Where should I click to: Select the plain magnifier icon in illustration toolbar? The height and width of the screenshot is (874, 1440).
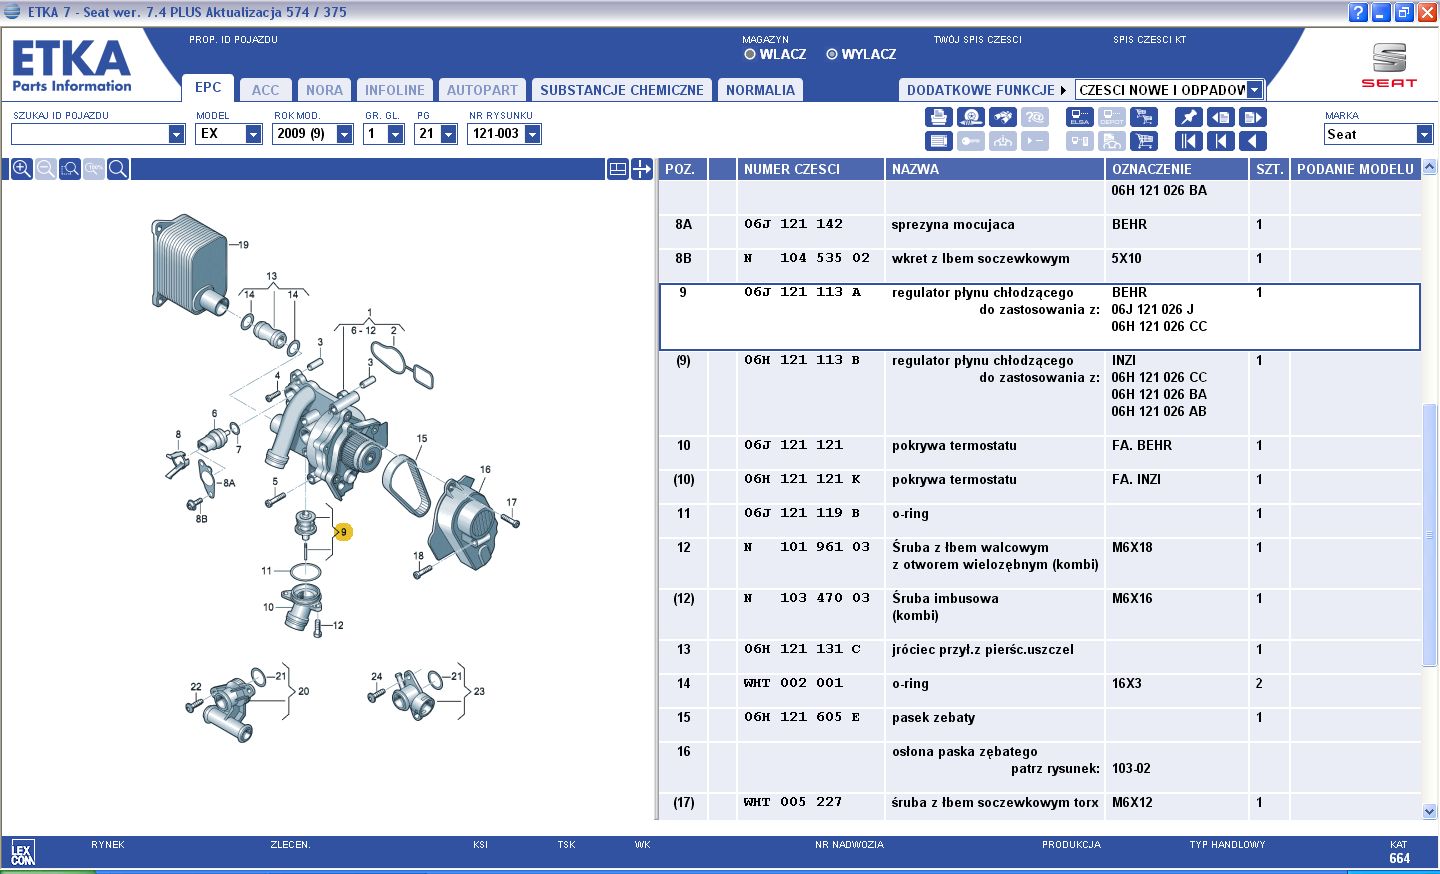(118, 169)
